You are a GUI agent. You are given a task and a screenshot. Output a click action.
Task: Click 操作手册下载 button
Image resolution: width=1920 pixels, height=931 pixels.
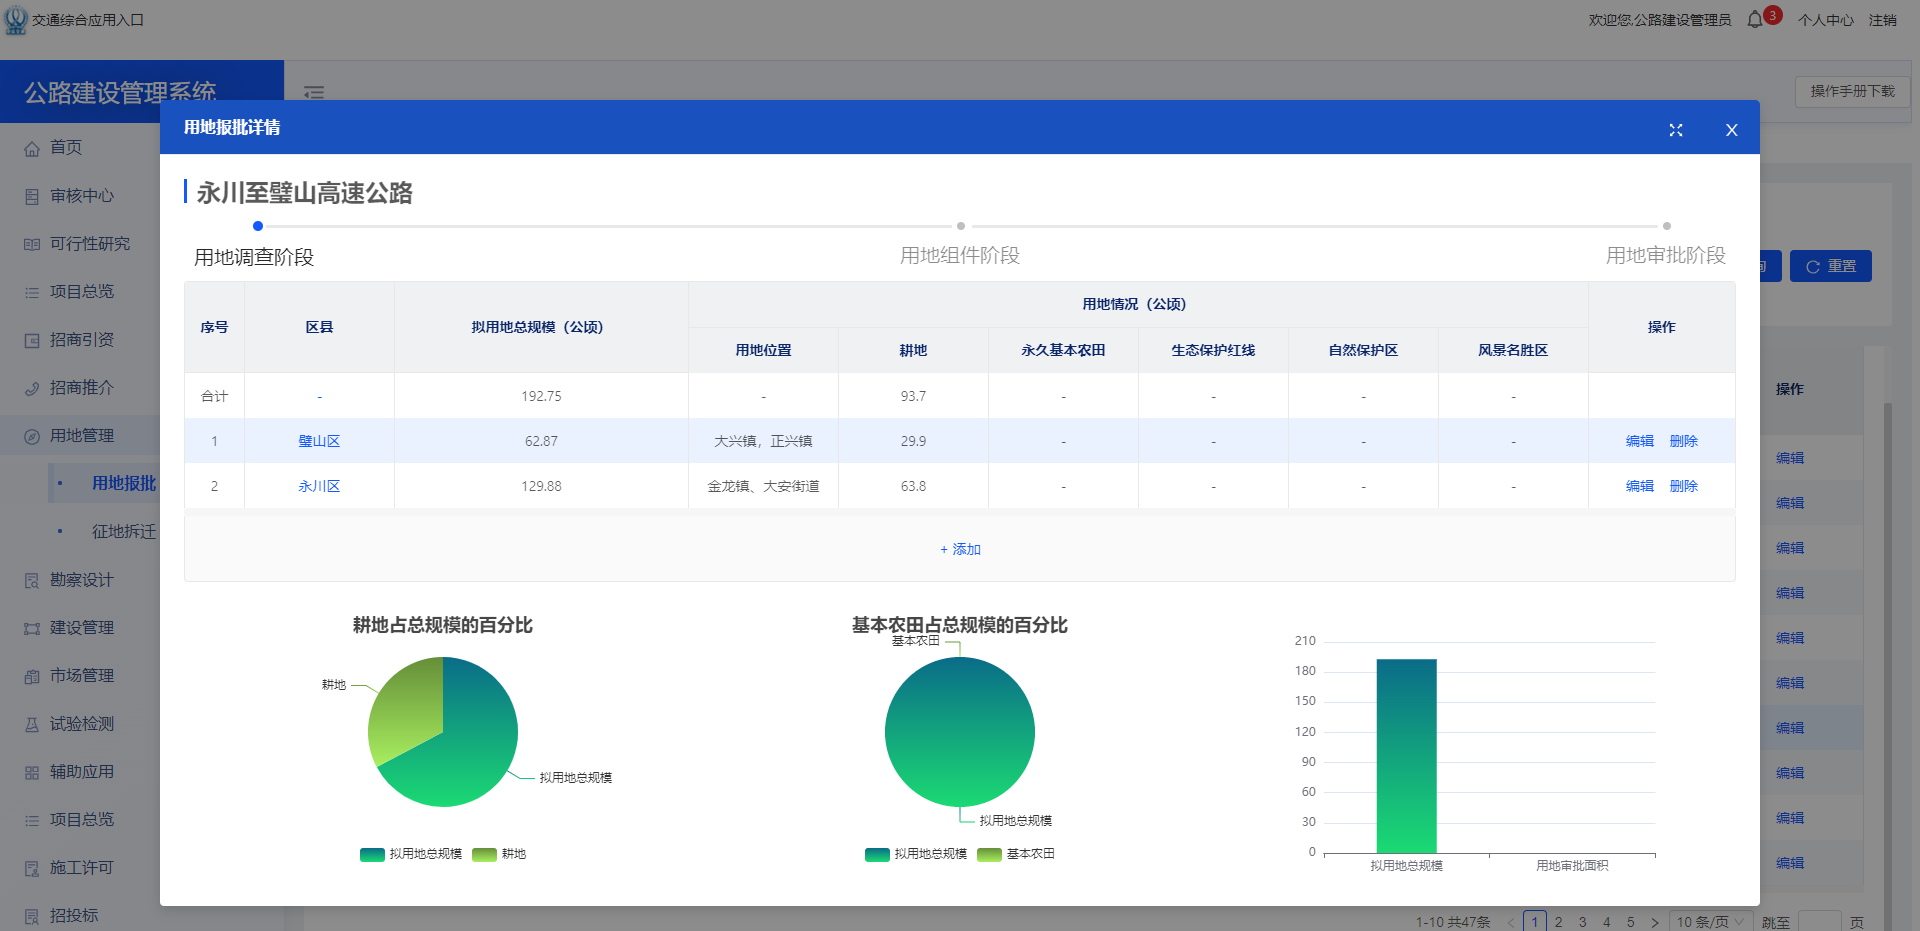pyautogui.click(x=1853, y=91)
